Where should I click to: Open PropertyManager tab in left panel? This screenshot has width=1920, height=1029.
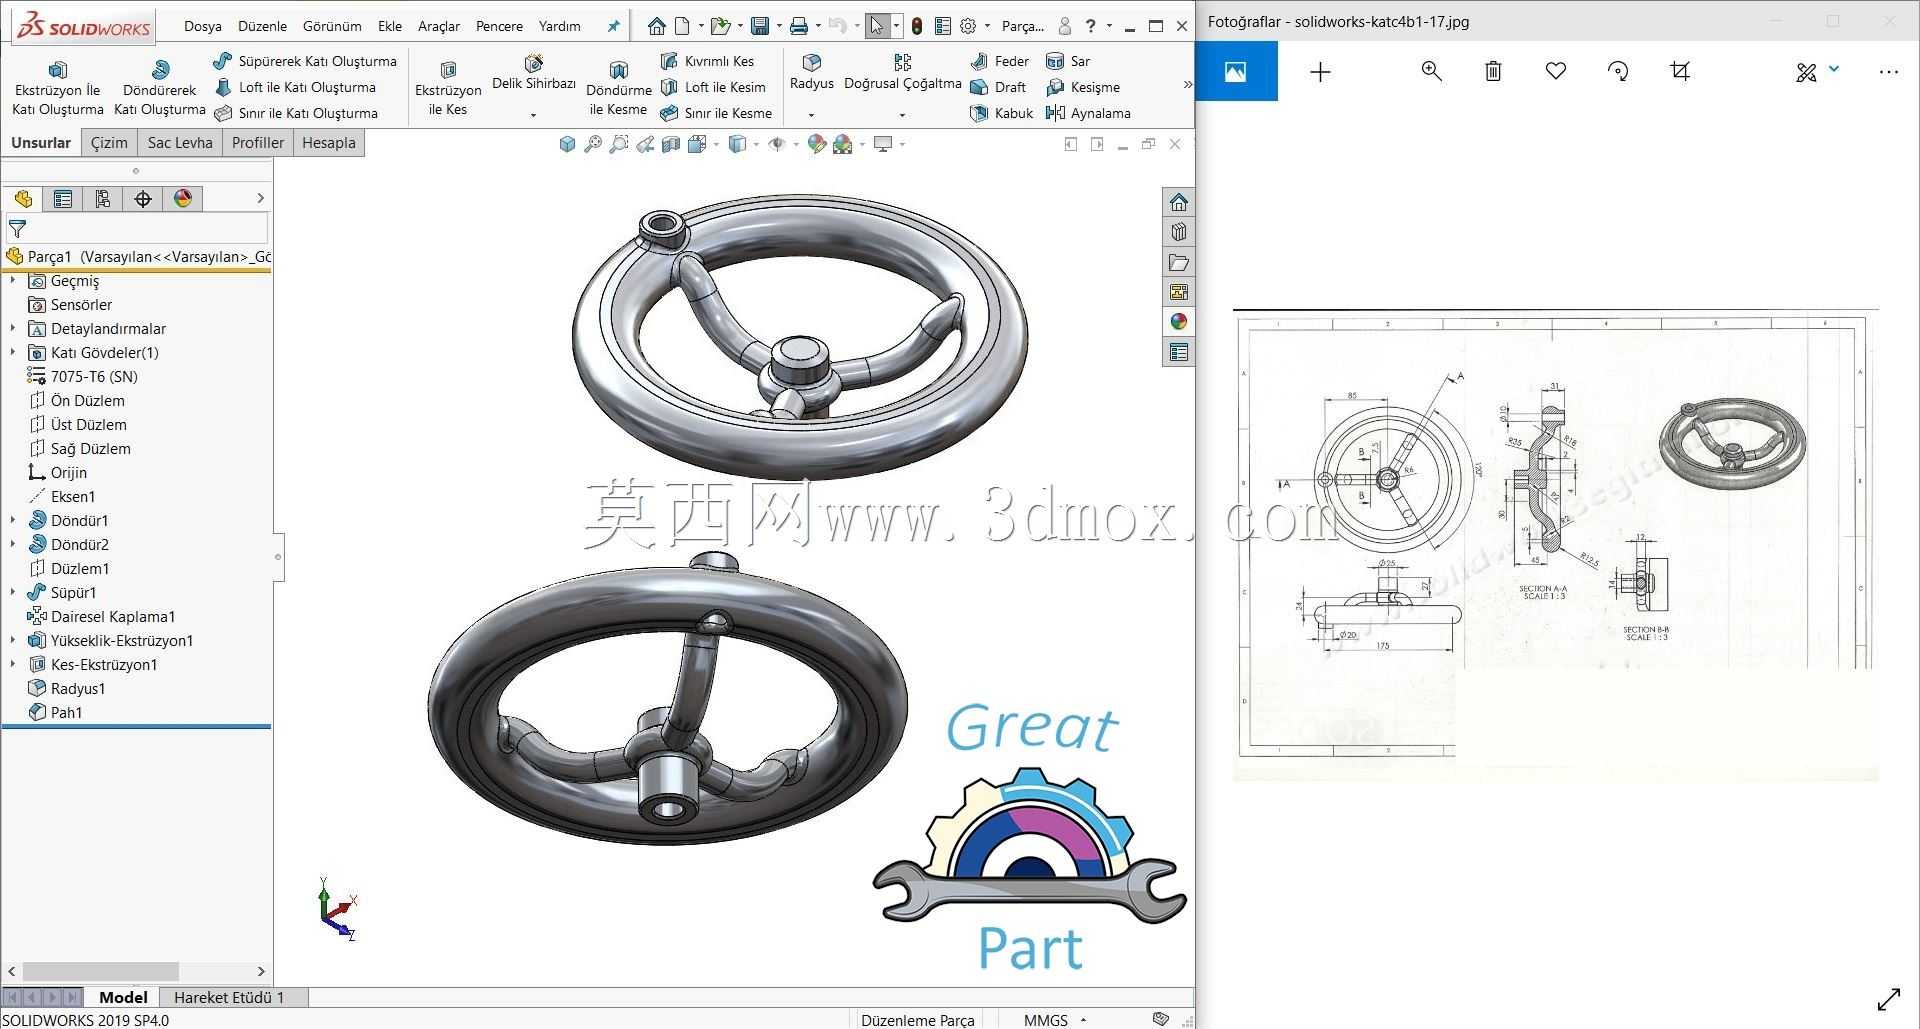click(x=63, y=199)
